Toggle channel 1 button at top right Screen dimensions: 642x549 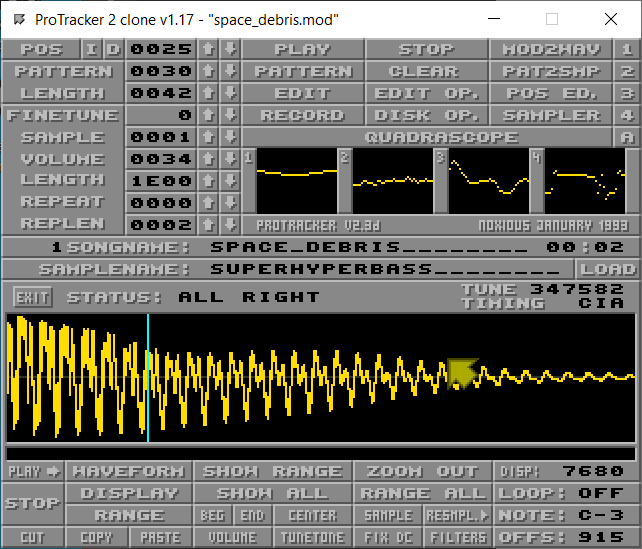click(x=626, y=50)
